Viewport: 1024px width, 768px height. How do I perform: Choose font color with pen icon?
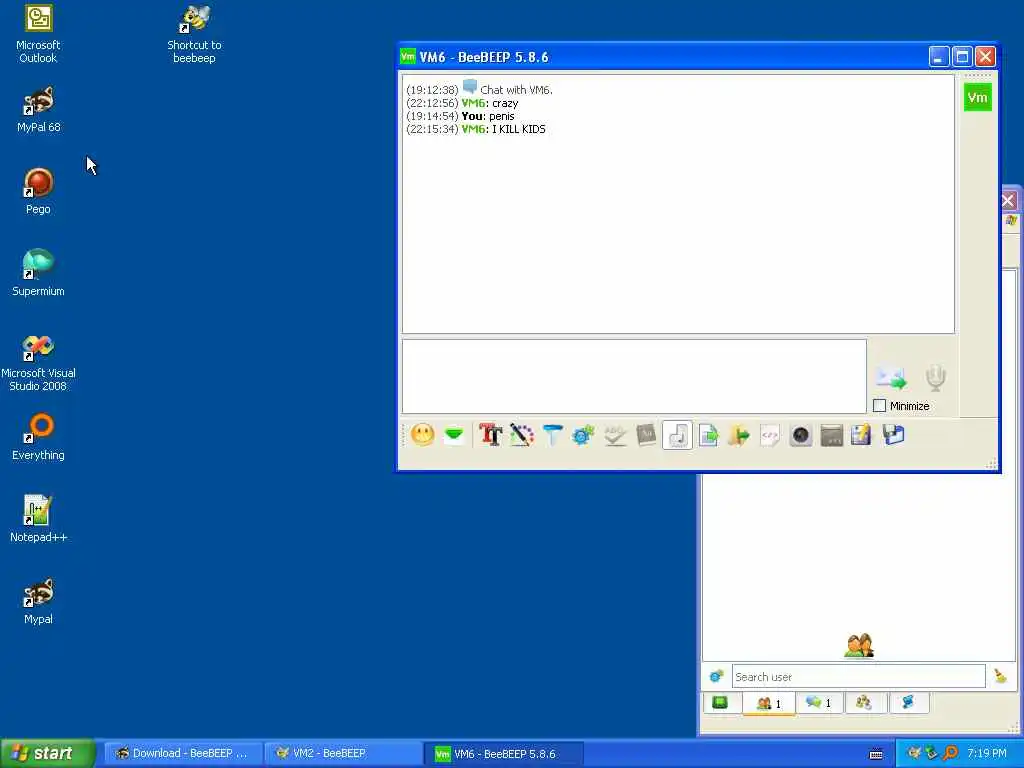click(522, 435)
